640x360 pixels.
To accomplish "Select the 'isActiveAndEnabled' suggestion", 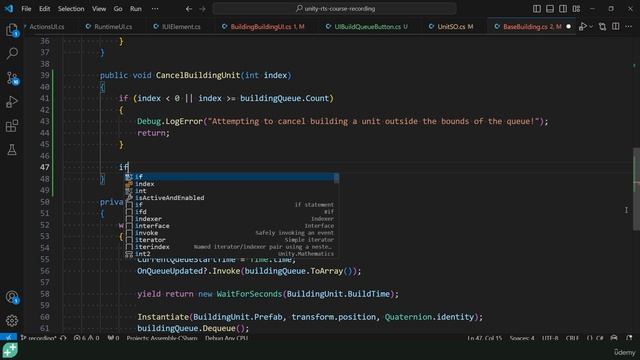I will (231, 198).
